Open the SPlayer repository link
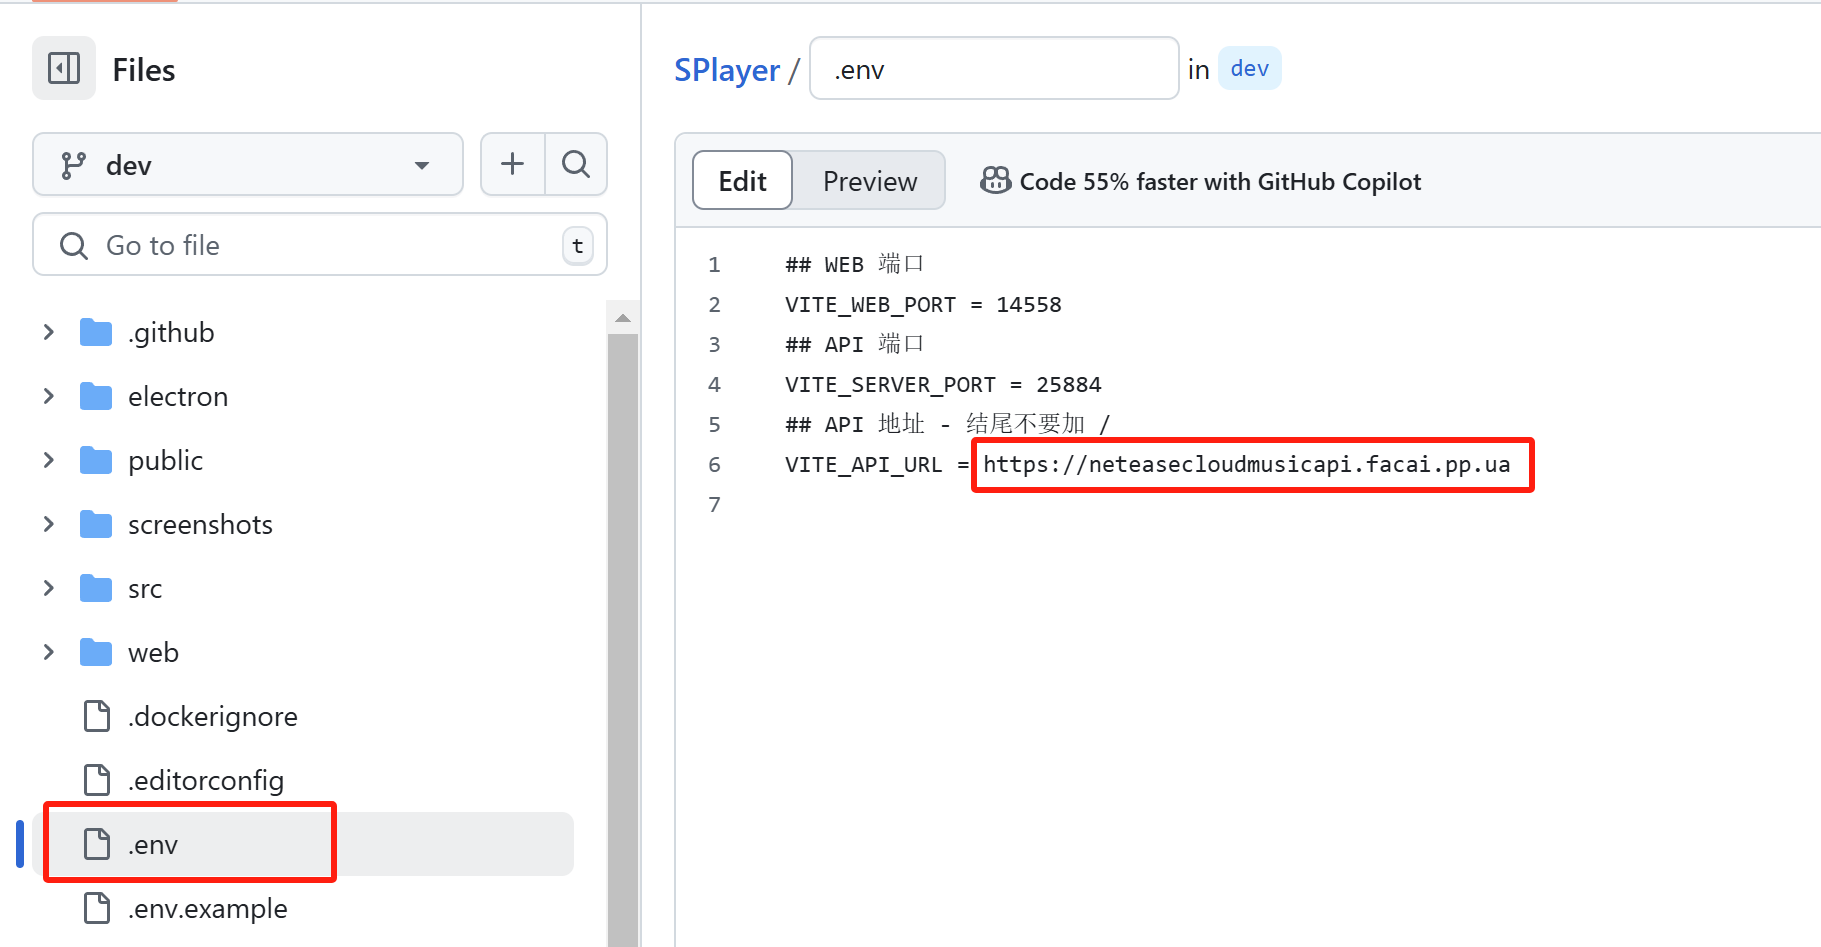Screen dimensions: 1821x947 (727, 70)
